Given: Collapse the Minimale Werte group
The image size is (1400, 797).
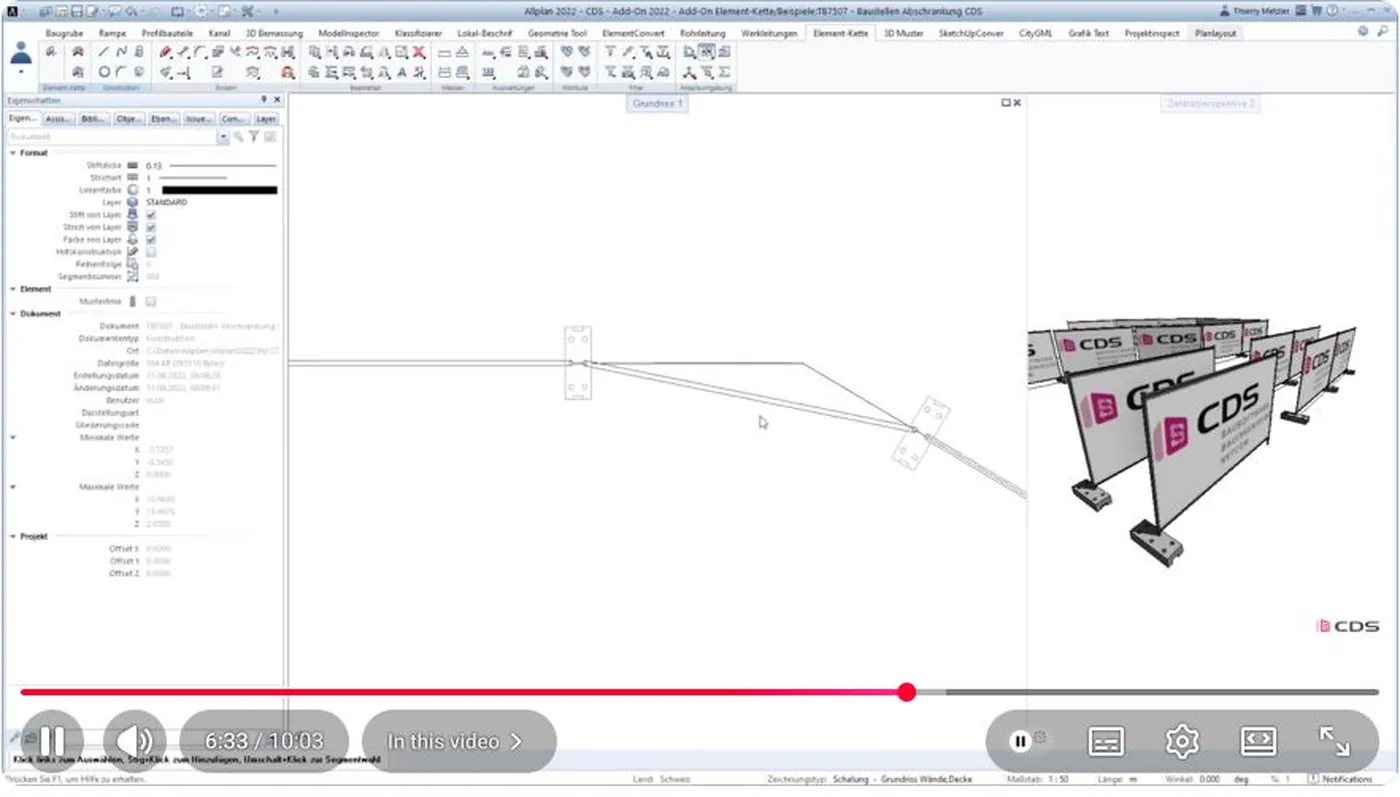Looking at the screenshot, I should tap(13, 438).
